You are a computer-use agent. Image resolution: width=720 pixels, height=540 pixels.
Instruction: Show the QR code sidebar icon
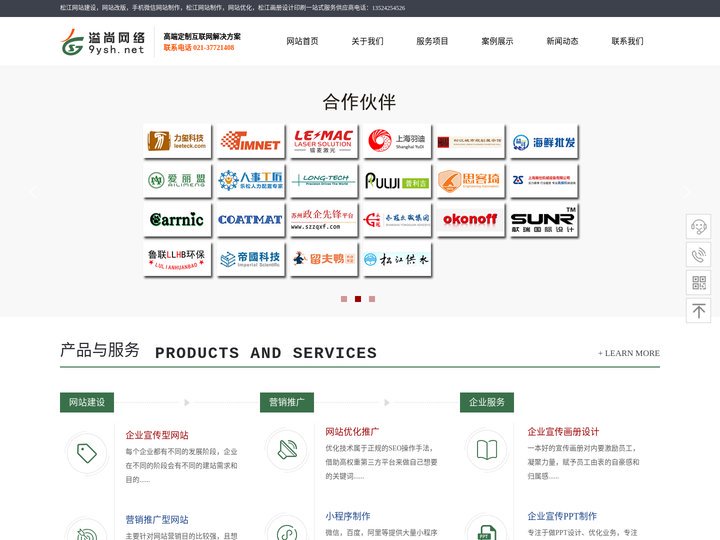pyautogui.click(x=698, y=282)
